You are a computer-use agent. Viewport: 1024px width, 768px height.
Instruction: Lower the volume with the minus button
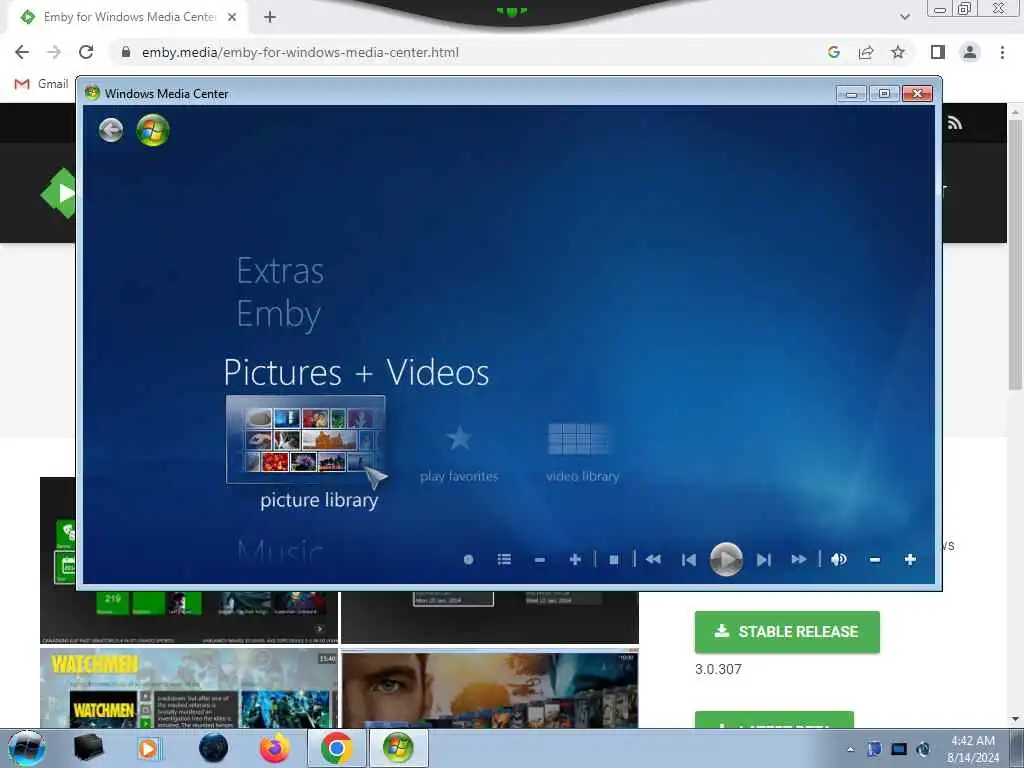coord(875,560)
